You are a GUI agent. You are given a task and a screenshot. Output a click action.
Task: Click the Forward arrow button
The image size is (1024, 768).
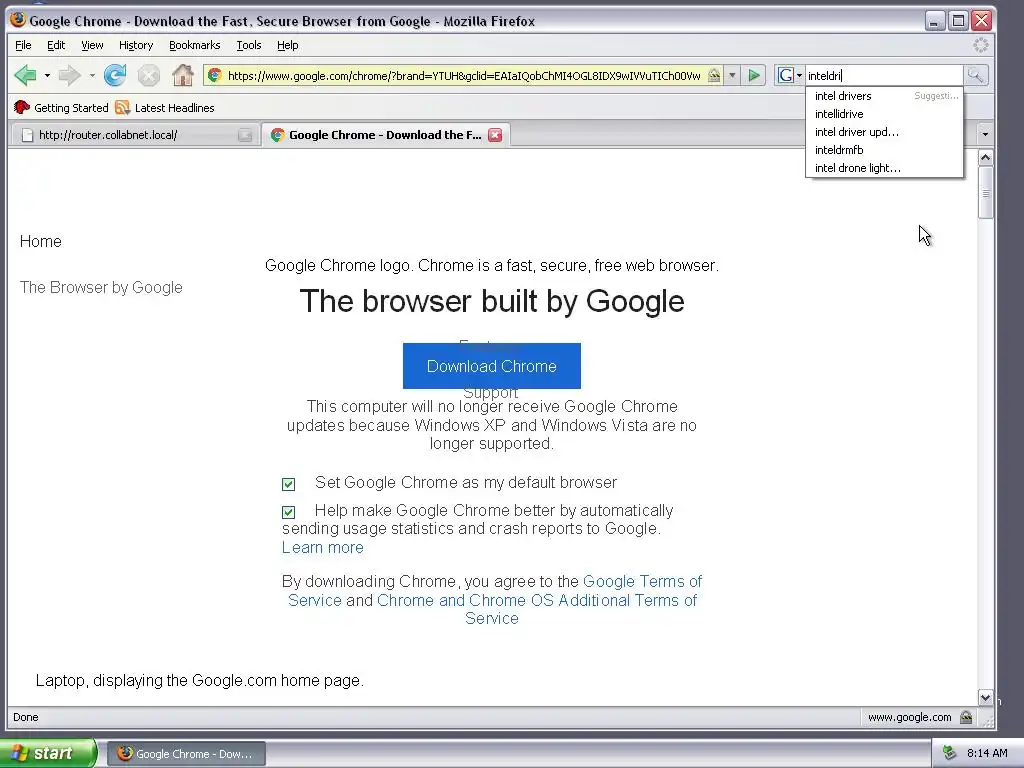pyautogui.click(x=69, y=76)
